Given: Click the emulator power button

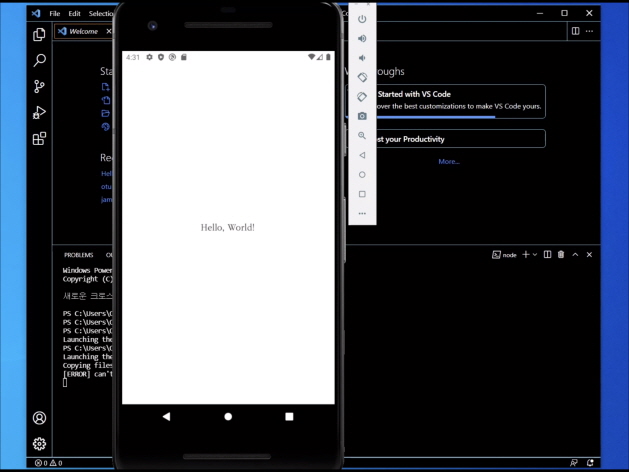Looking at the screenshot, I should [362, 19].
